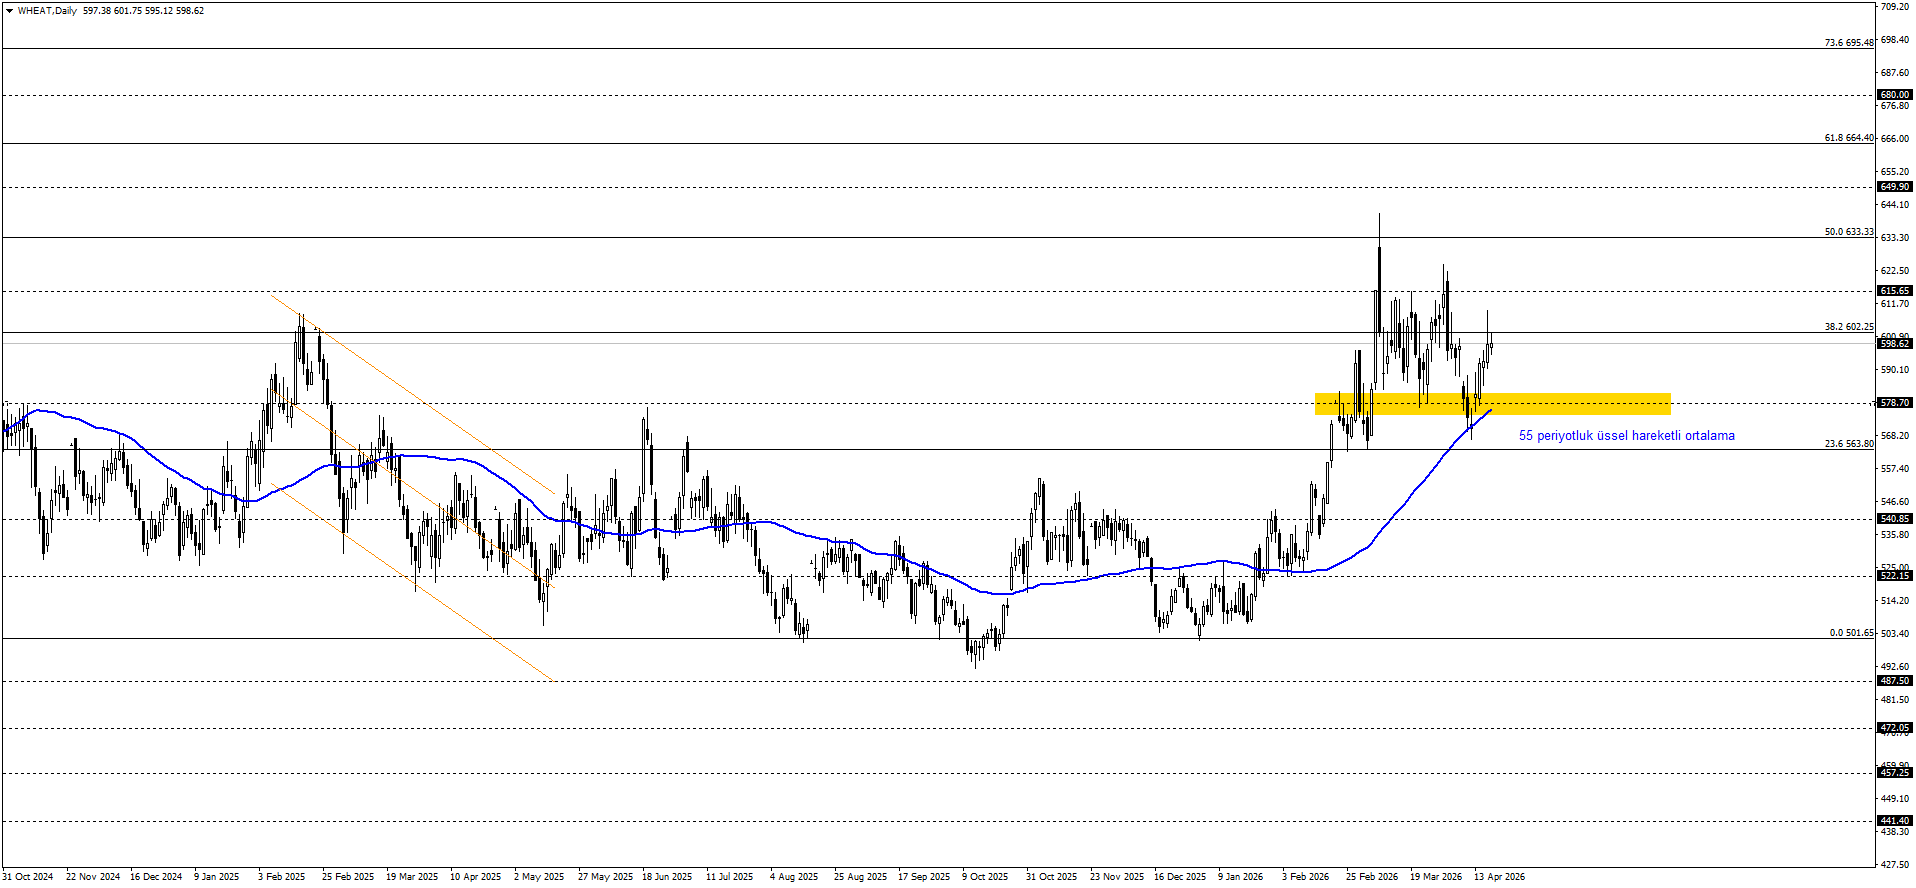Viewport: 1916px width, 888px height.
Task: Click the 13 Apr 2026 date on time axis
Action: (x=1499, y=877)
